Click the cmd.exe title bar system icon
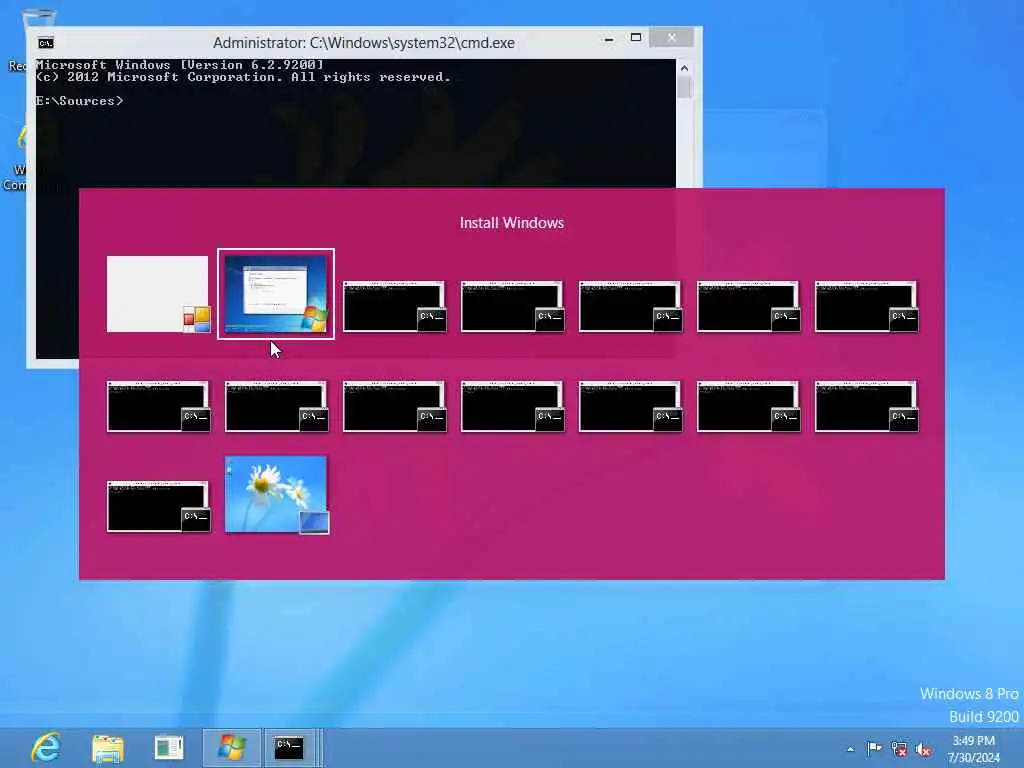This screenshot has width=1024, height=768. 46,43
